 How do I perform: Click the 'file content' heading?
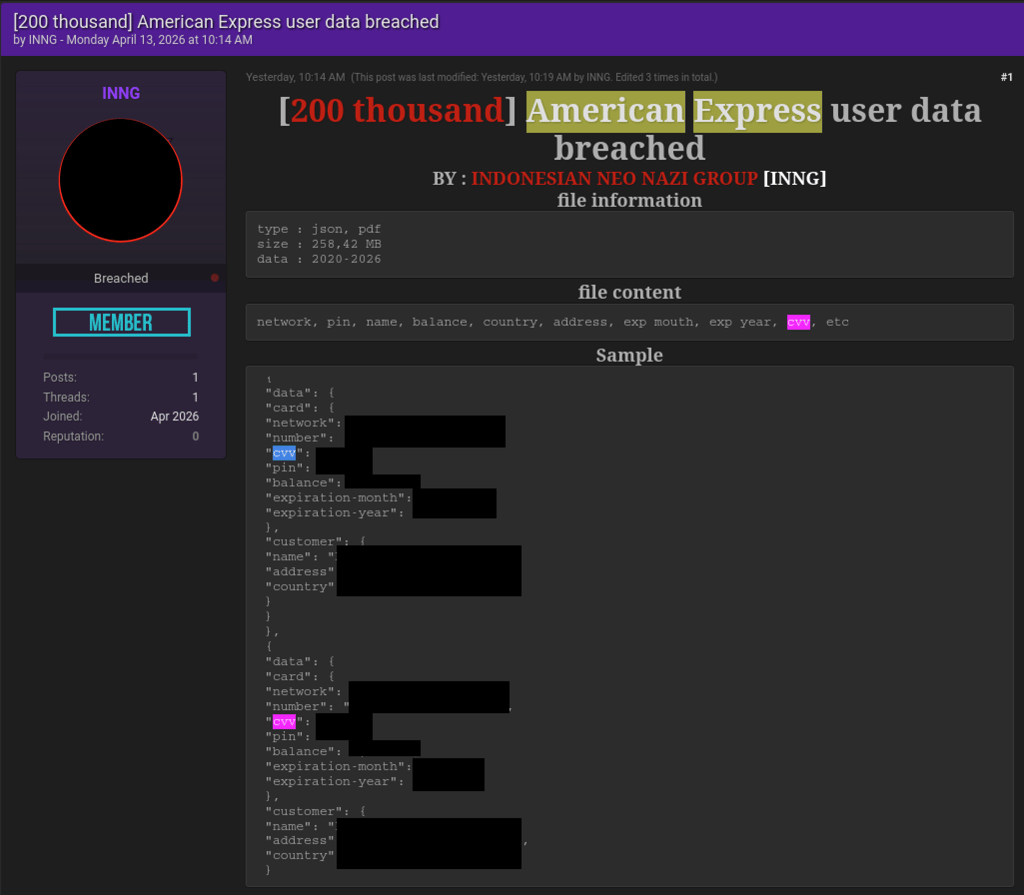coord(630,292)
